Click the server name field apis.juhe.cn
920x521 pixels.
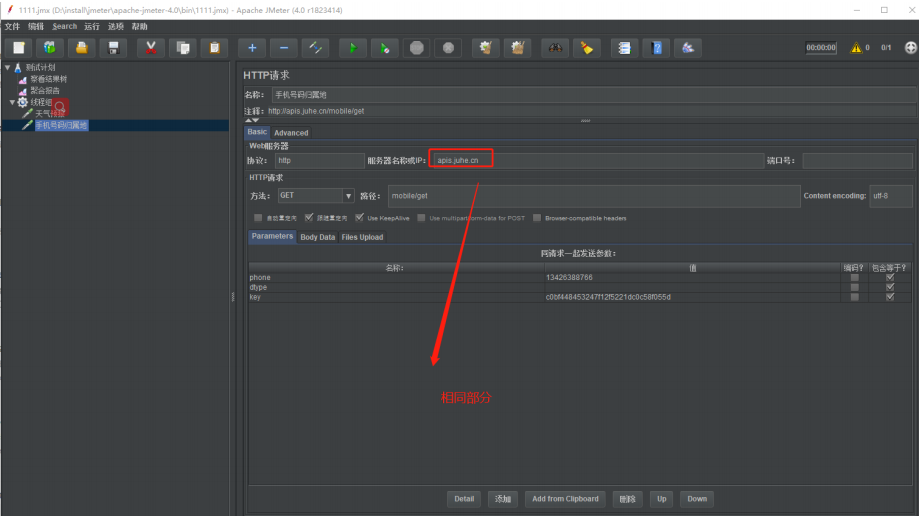(x=598, y=160)
